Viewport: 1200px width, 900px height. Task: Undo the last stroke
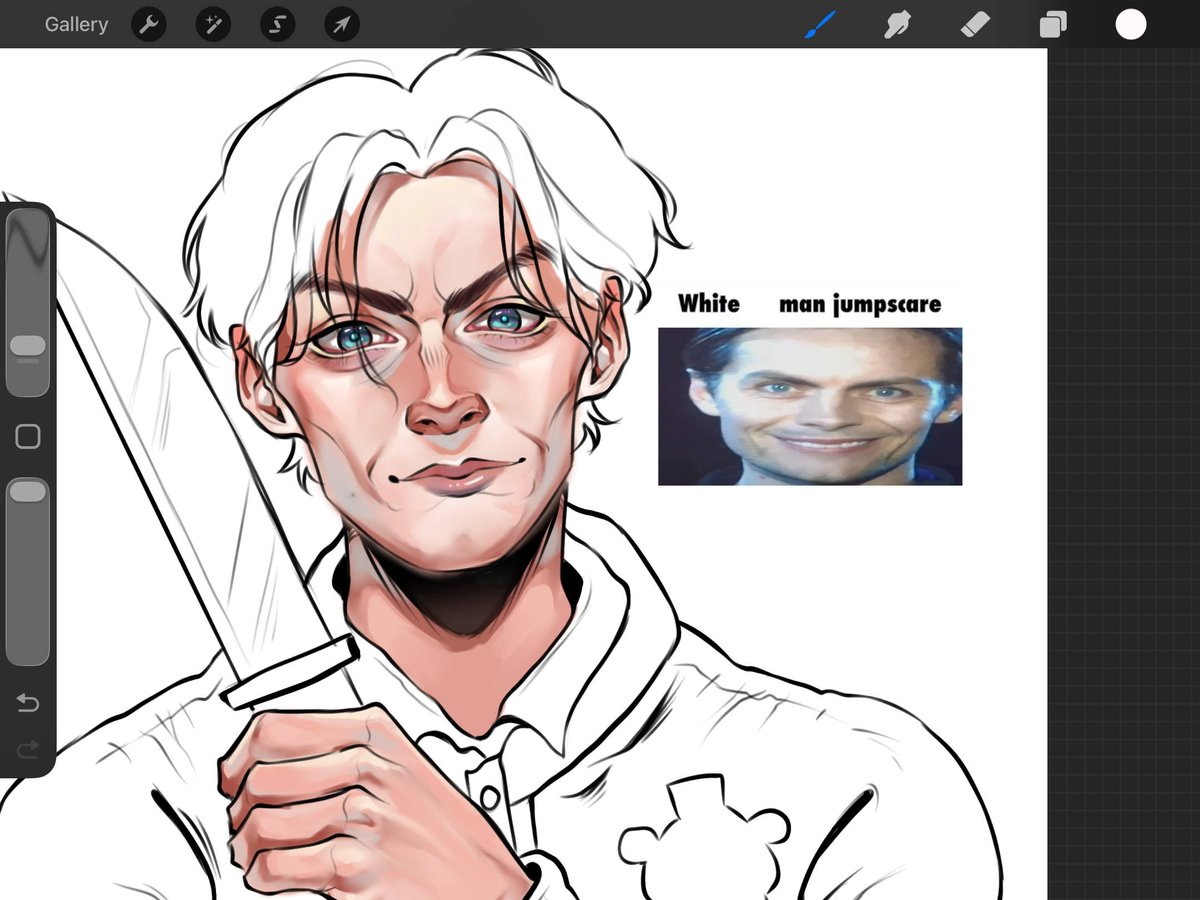pos(28,704)
